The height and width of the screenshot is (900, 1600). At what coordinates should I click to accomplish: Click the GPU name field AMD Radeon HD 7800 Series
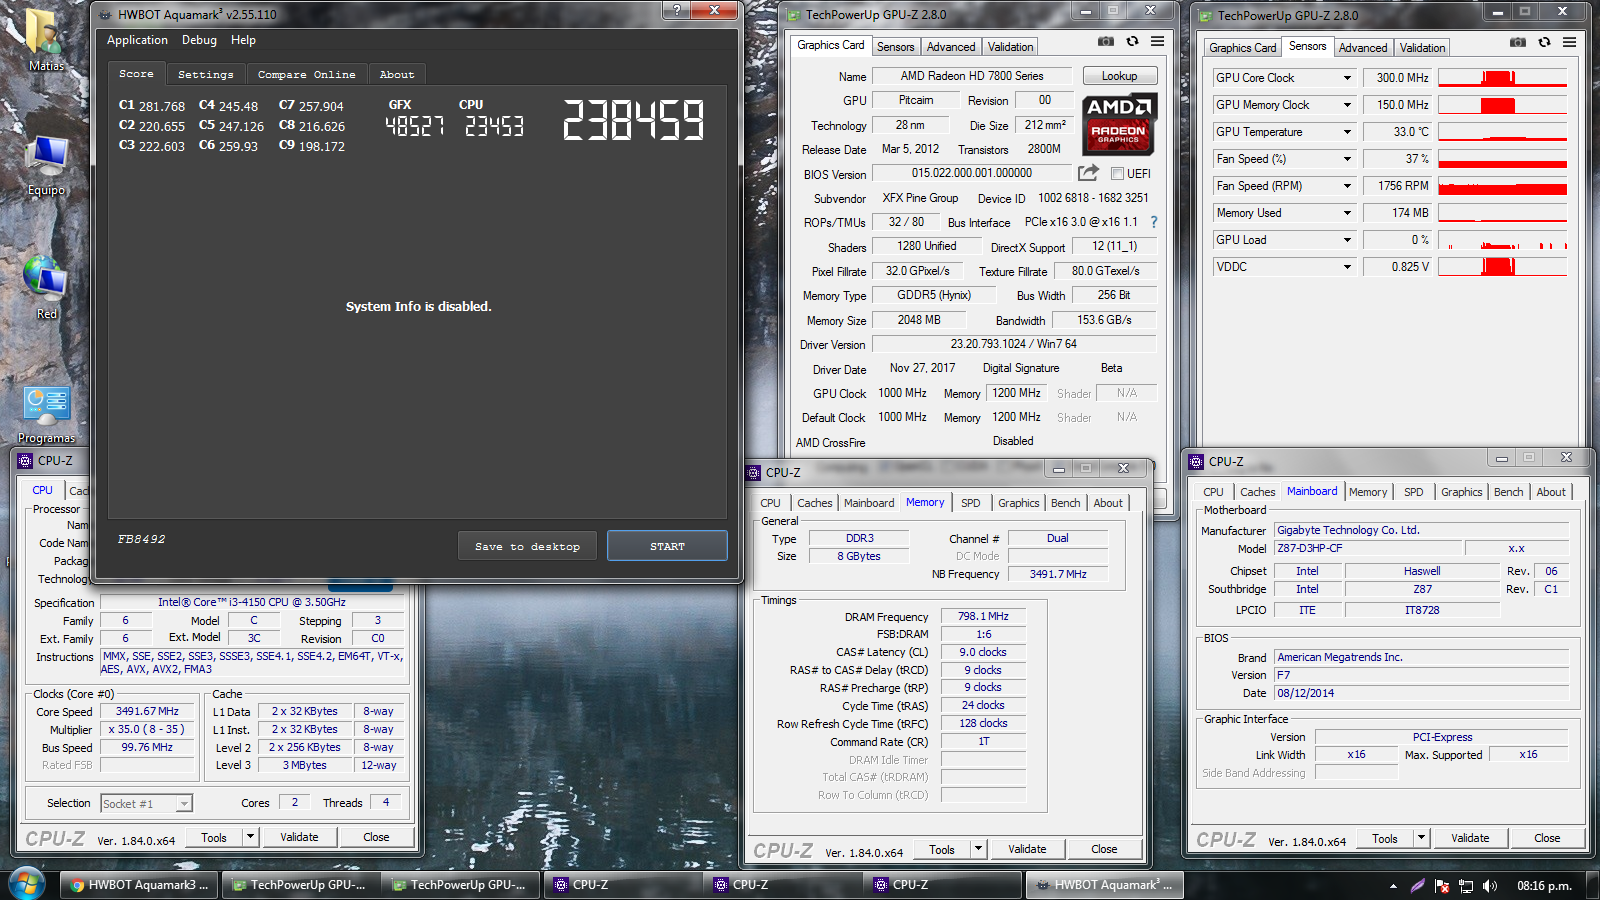[x=972, y=76]
